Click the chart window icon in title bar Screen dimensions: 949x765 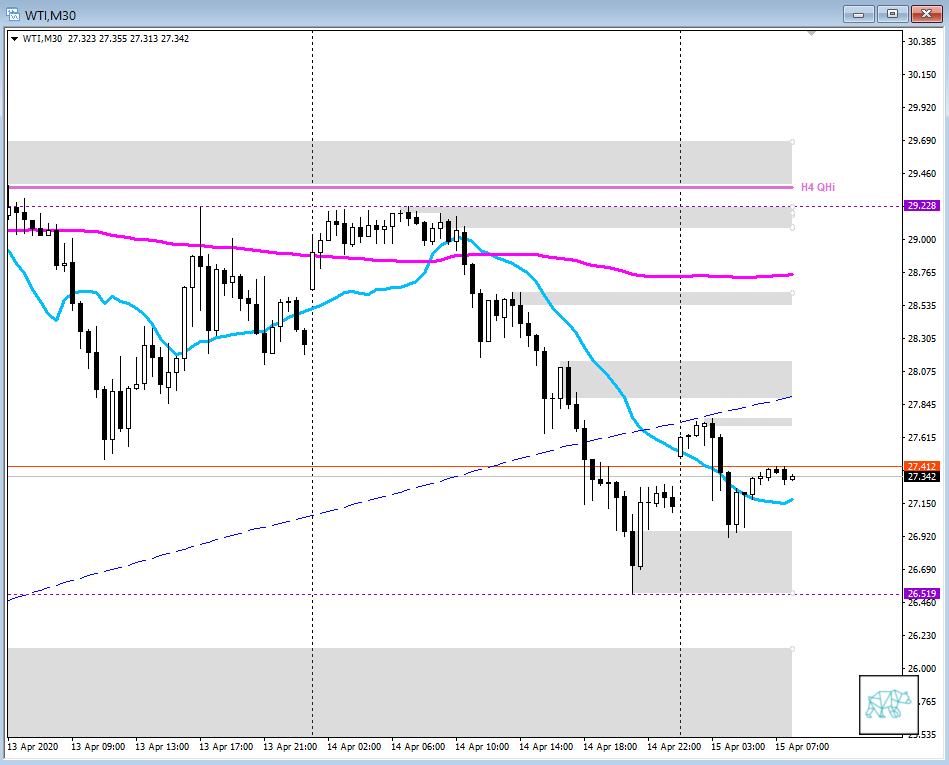pyautogui.click(x=14, y=14)
